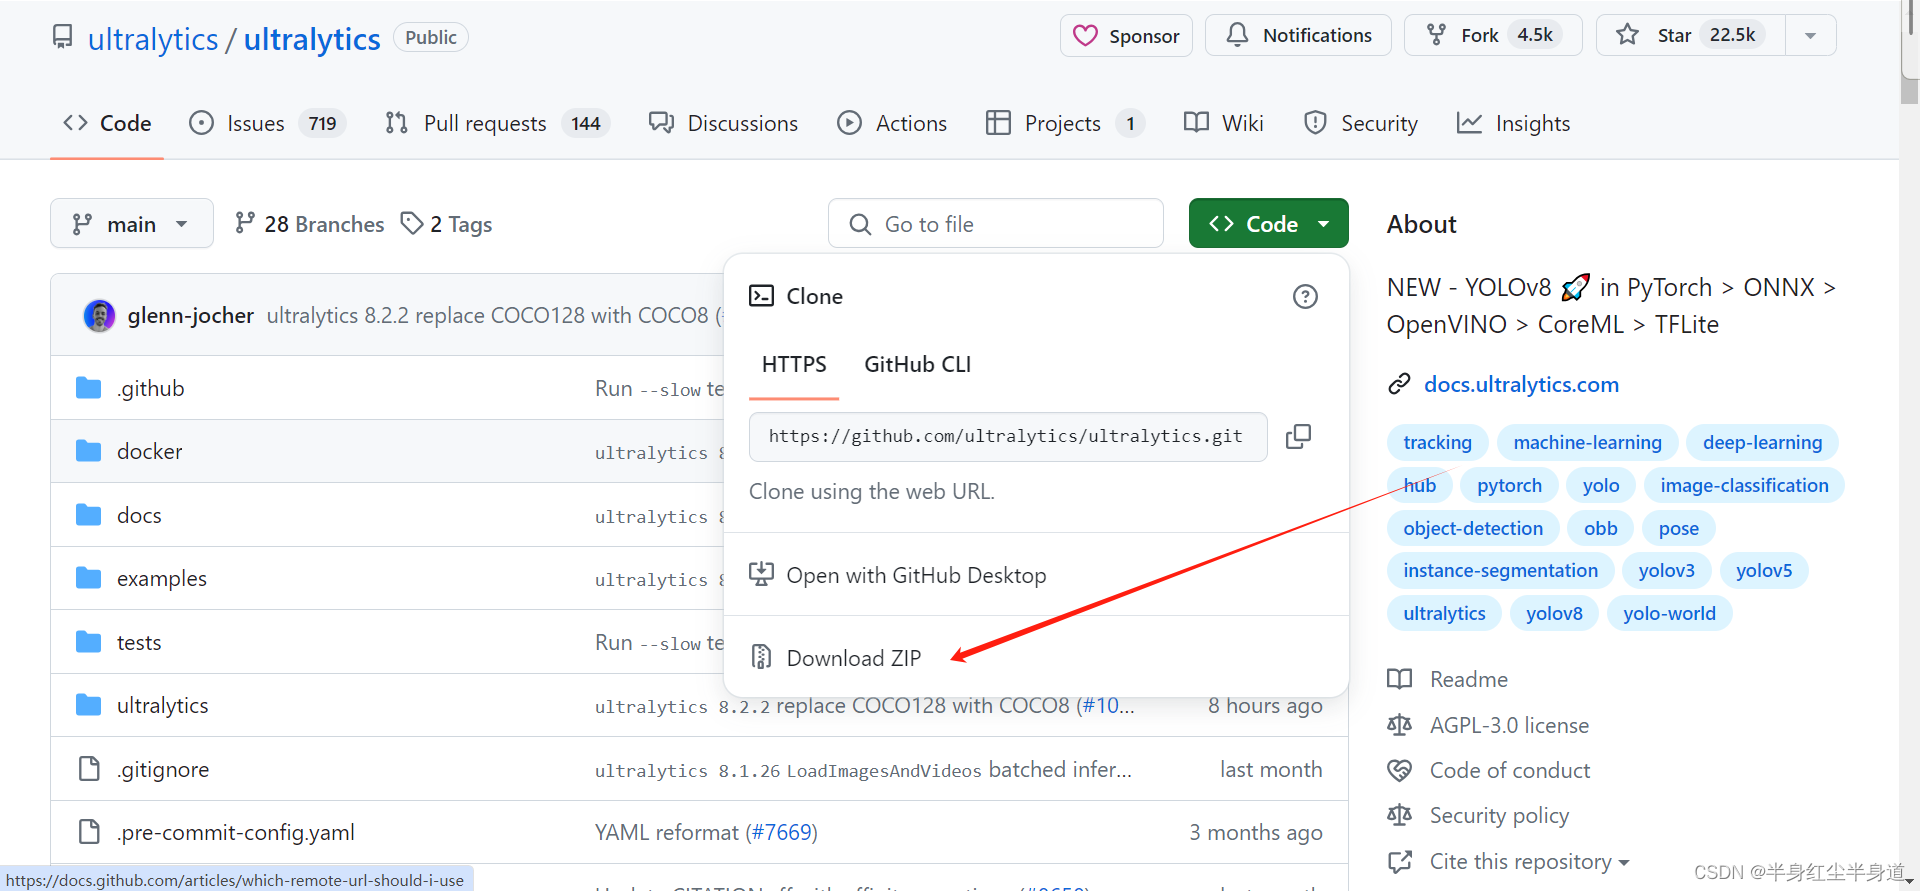1920x891 pixels.
Task: Click the Open with GitHub Desktop icon
Action: (761, 574)
